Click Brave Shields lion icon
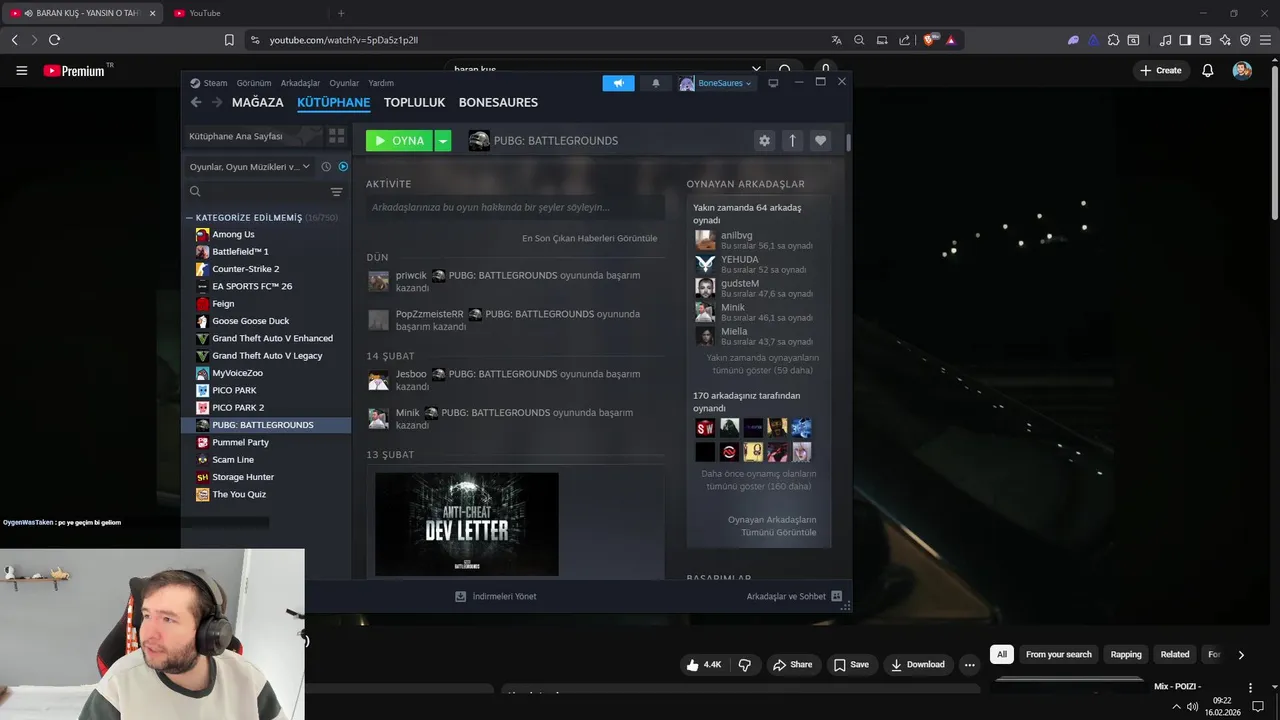Screen dimensions: 1280x720 930,40
